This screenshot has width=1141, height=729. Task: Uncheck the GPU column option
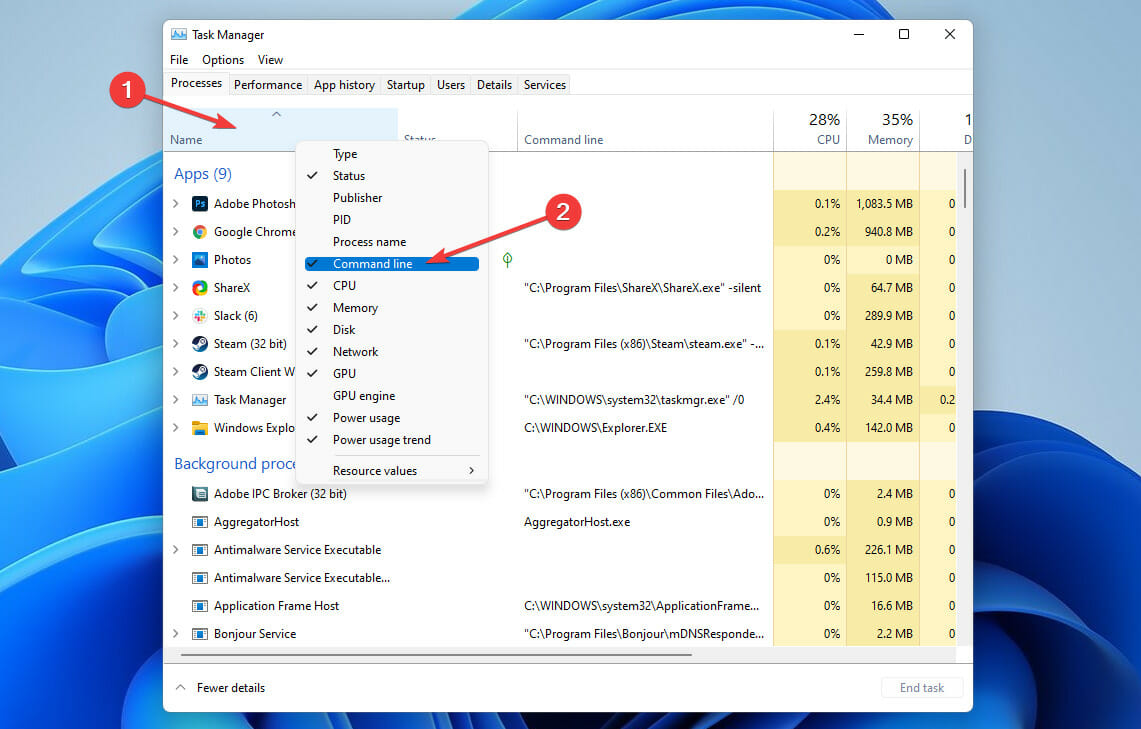(391, 373)
